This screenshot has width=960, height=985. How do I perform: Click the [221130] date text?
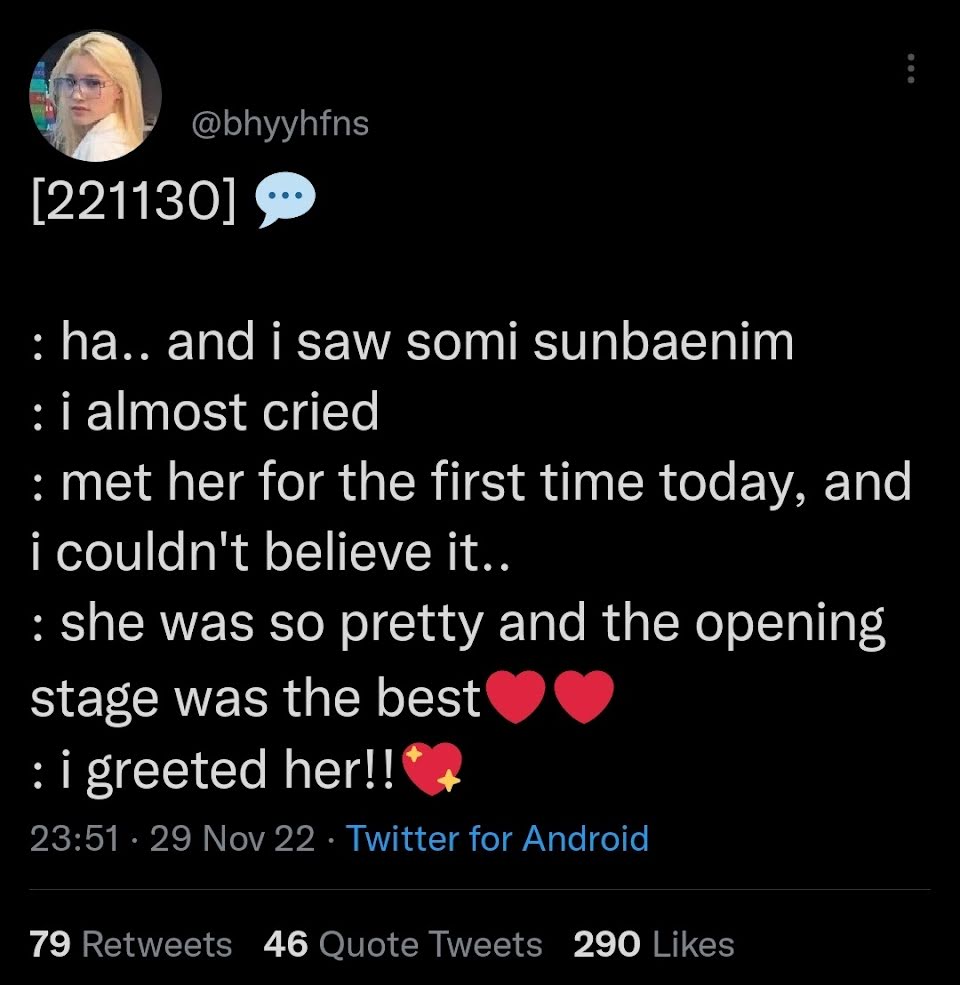click(134, 201)
